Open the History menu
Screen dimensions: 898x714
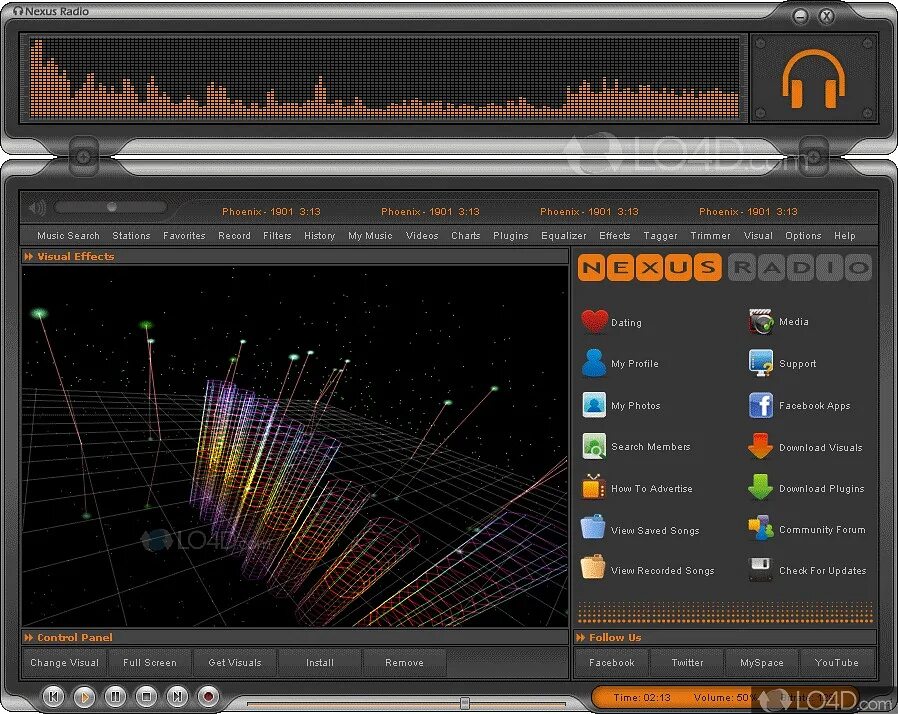(320, 235)
